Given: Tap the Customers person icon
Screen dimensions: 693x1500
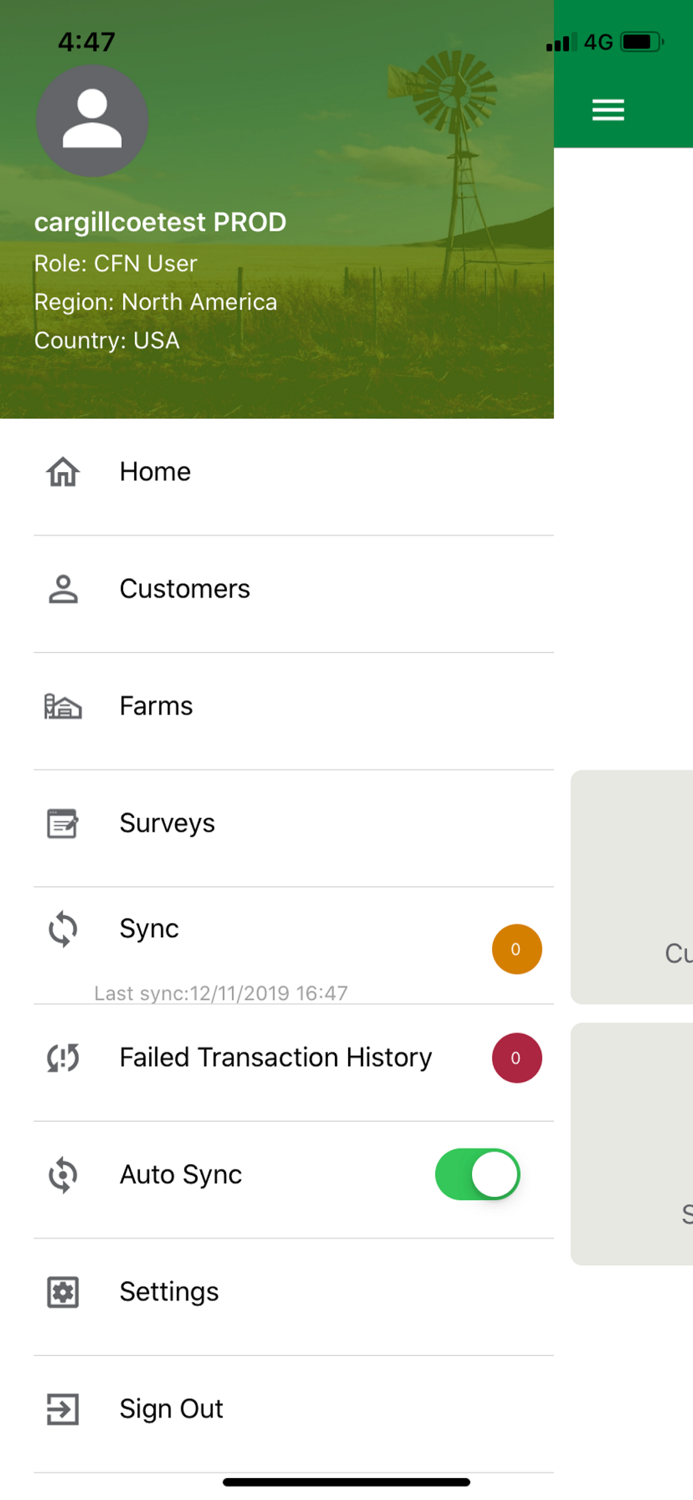Looking at the screenshot, I should pos(63,589).
